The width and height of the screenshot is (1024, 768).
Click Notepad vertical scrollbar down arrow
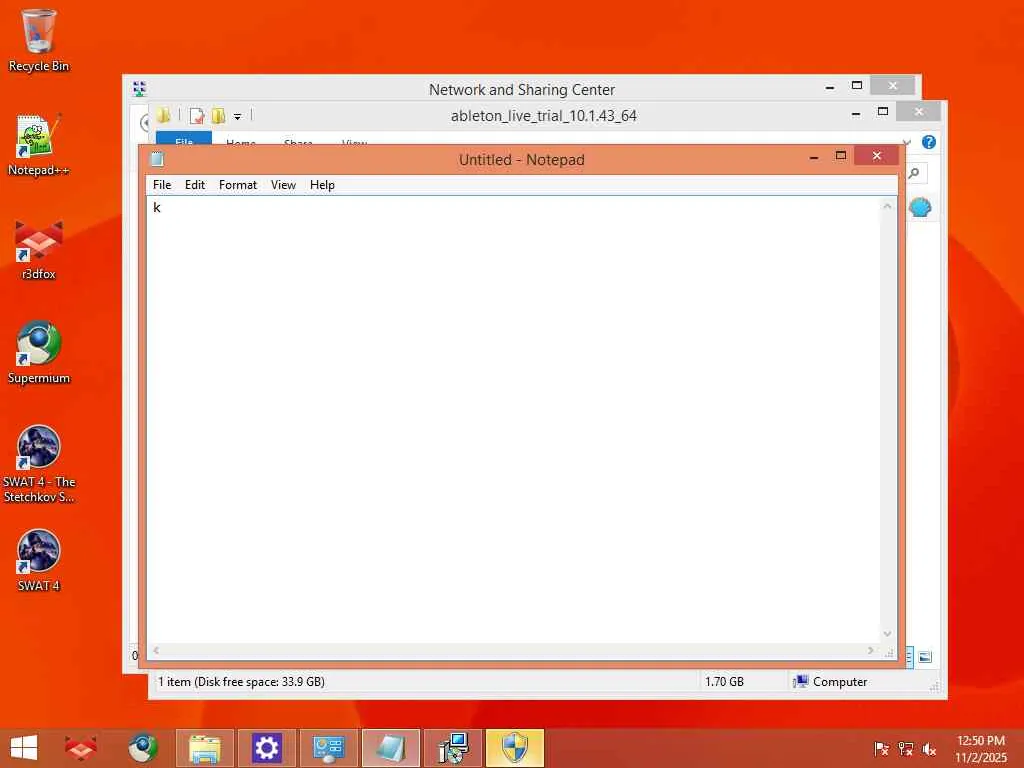(x=887, y=633)
